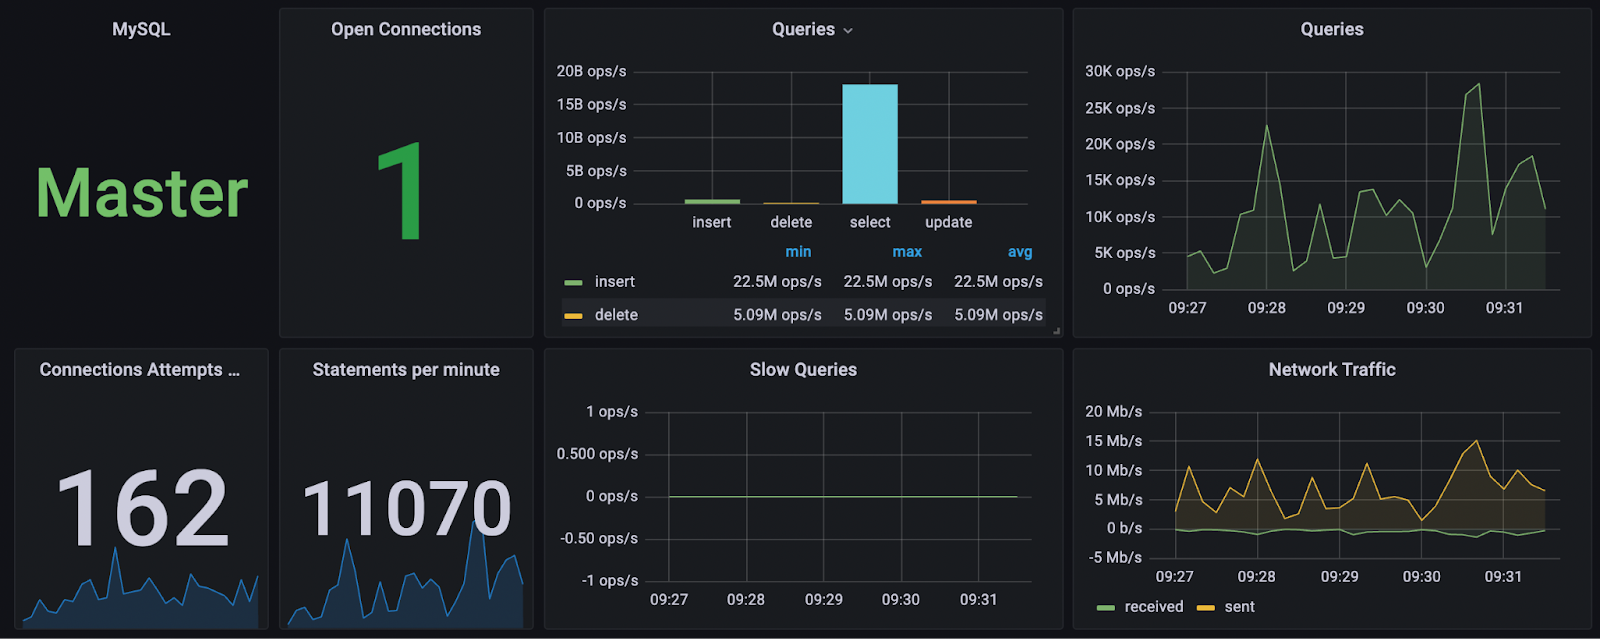The height and width of the screenshot is (639, 1600).
Task: Click the chevron next to Queries title
Action: tap(848, 31)
